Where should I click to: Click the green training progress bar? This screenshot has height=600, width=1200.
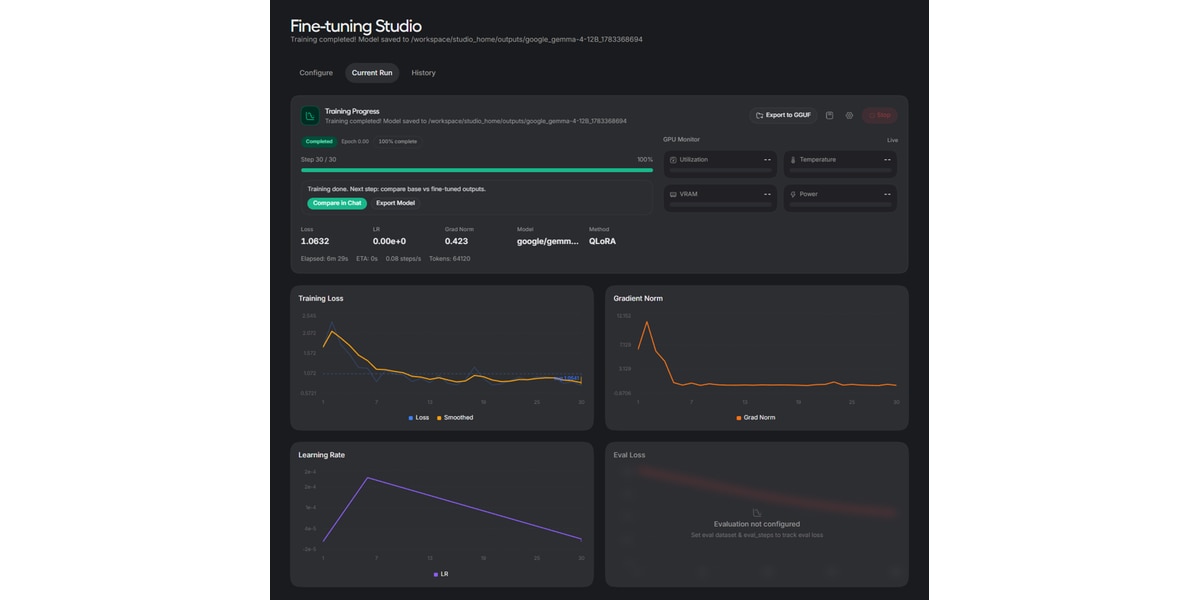[477, 170]
